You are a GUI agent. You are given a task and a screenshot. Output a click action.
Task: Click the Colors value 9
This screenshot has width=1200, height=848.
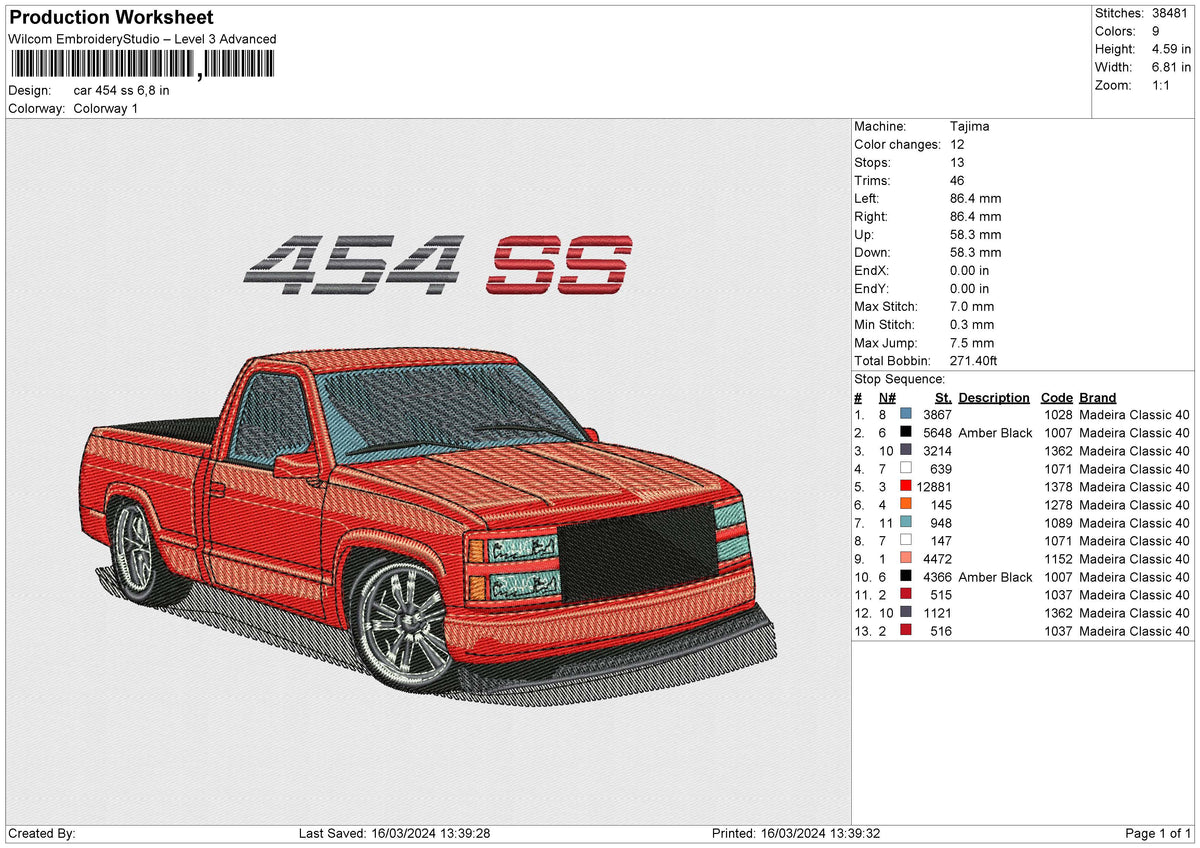pos(1156,31)
